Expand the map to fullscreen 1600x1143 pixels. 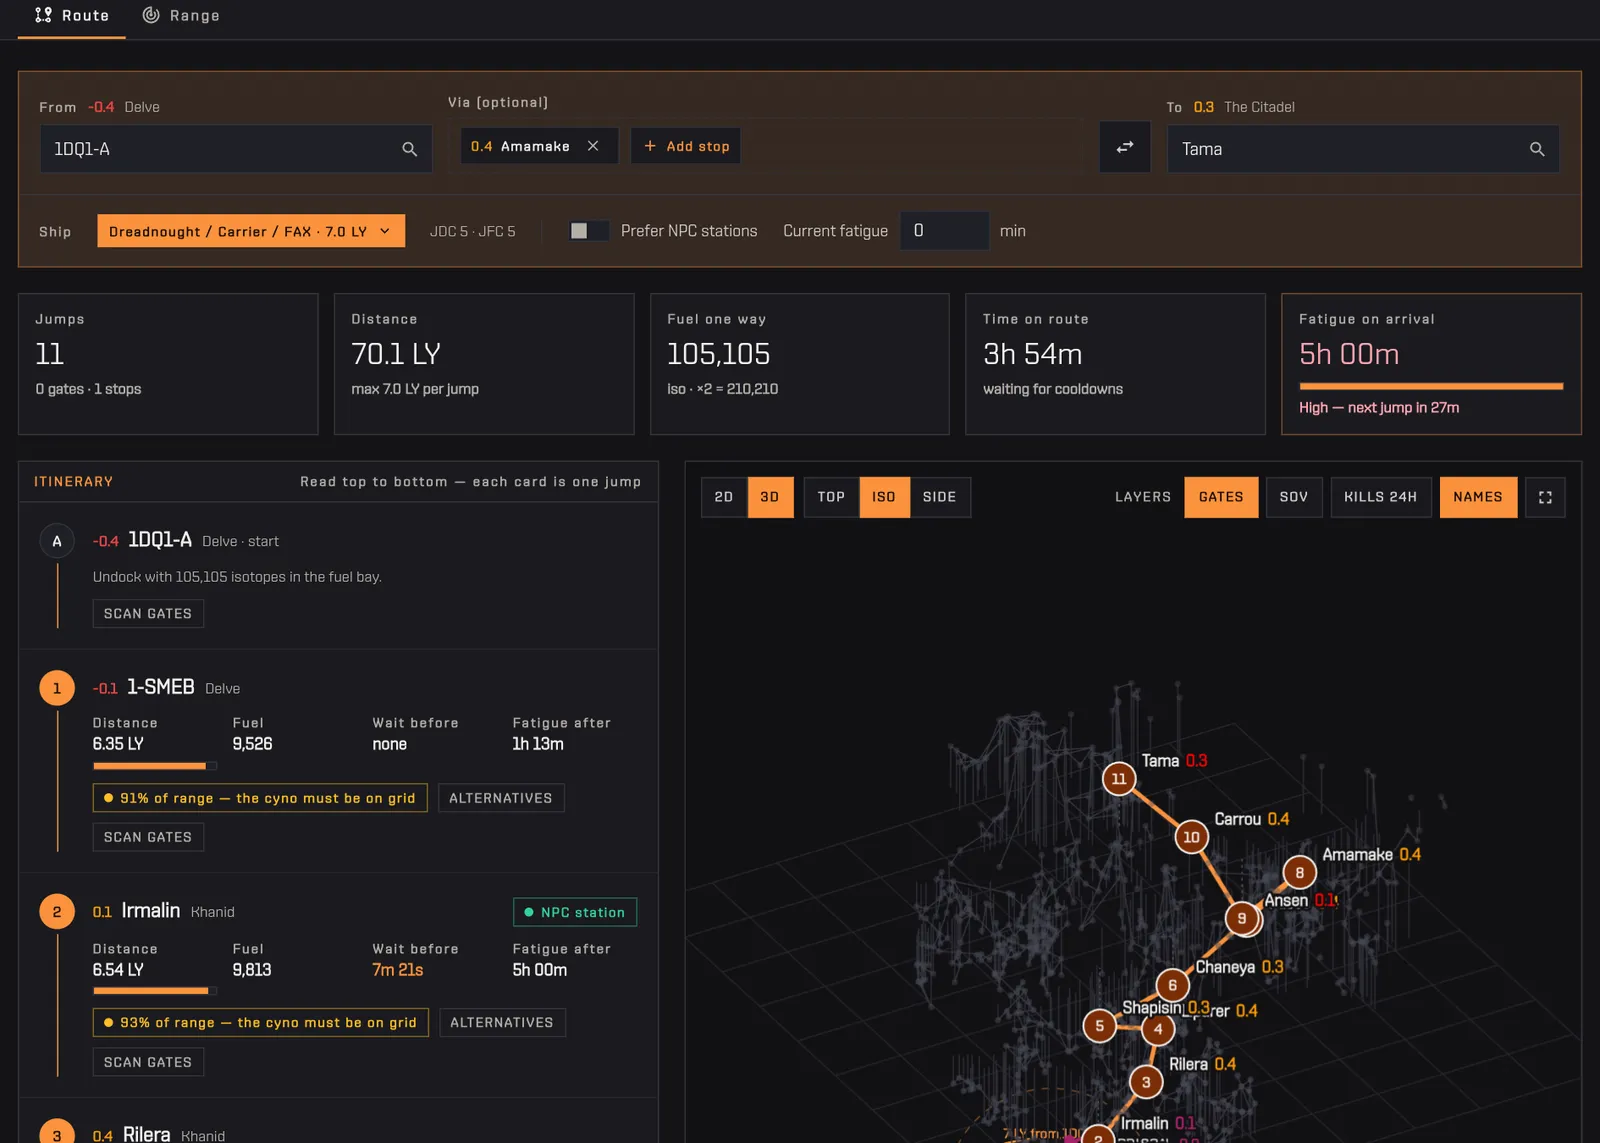point(1545,497)
